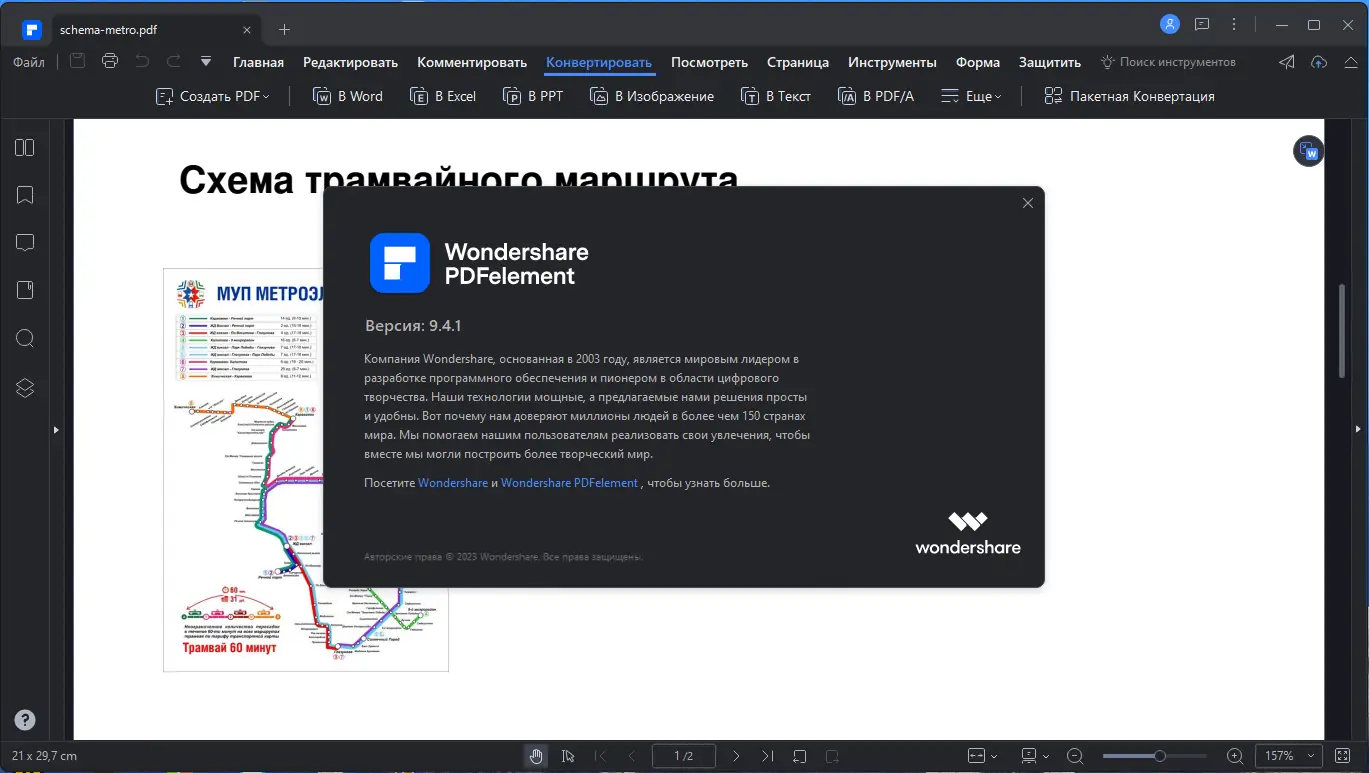Screen dimensions: 1369x773
Task: Click the floating Word convert icon
Action: pos(1308,152)
